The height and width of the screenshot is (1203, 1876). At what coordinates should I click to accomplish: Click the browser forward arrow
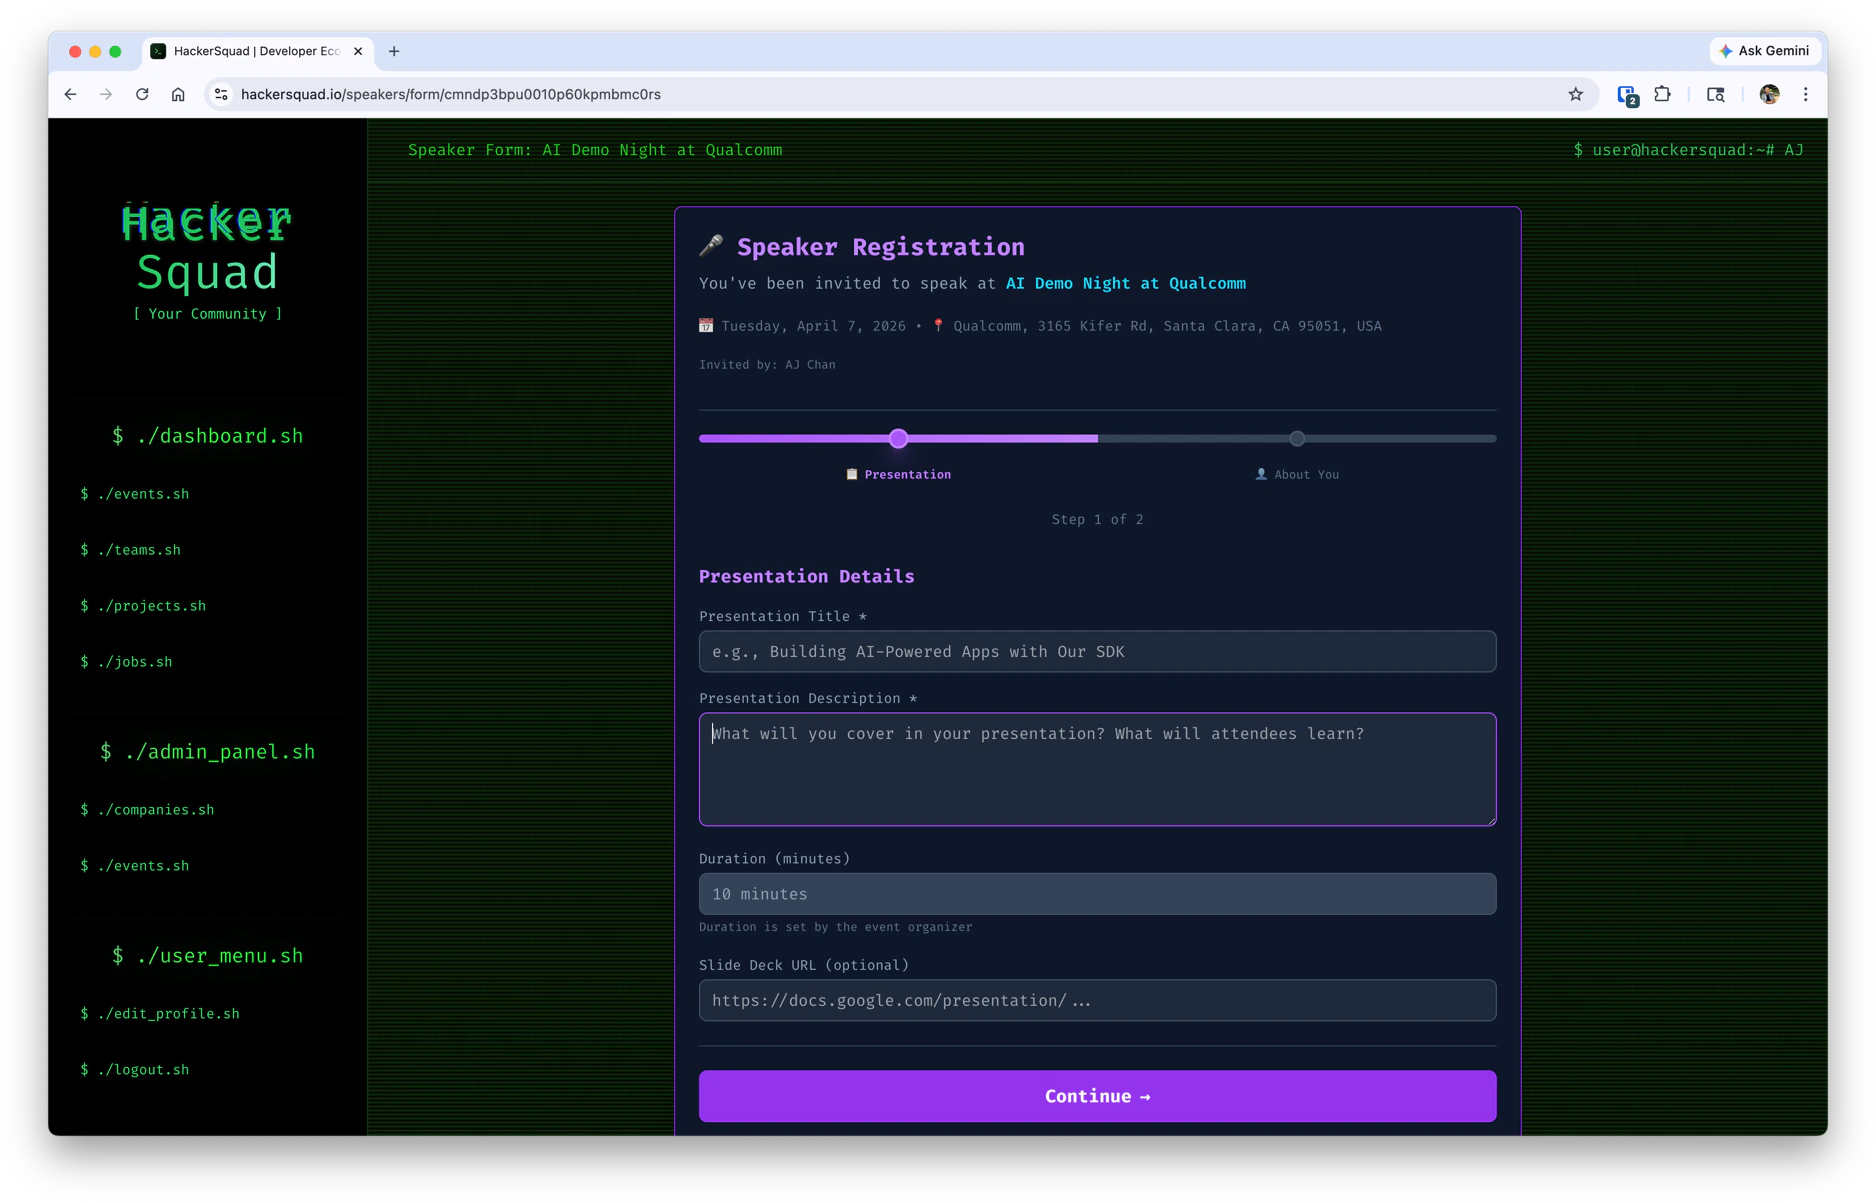point(106,94)
